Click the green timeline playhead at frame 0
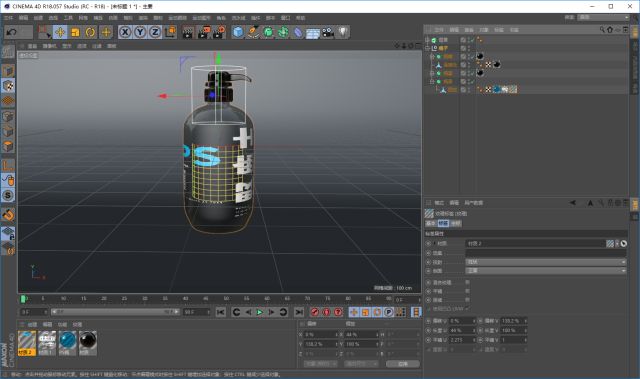Image resolution: width=640 pixels, height=379 pixels. click(23, 299)
